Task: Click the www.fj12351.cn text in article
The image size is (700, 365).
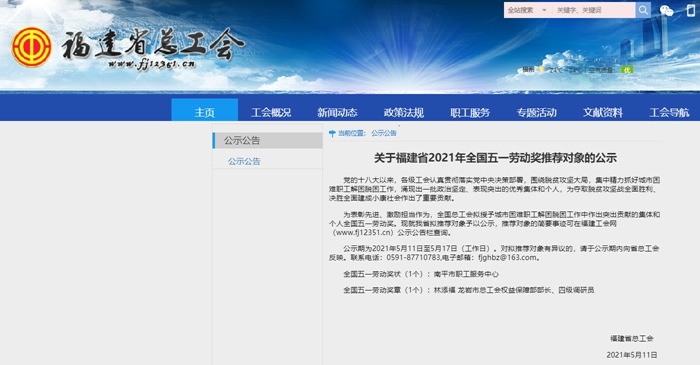Action: click(x=363, y=232)
